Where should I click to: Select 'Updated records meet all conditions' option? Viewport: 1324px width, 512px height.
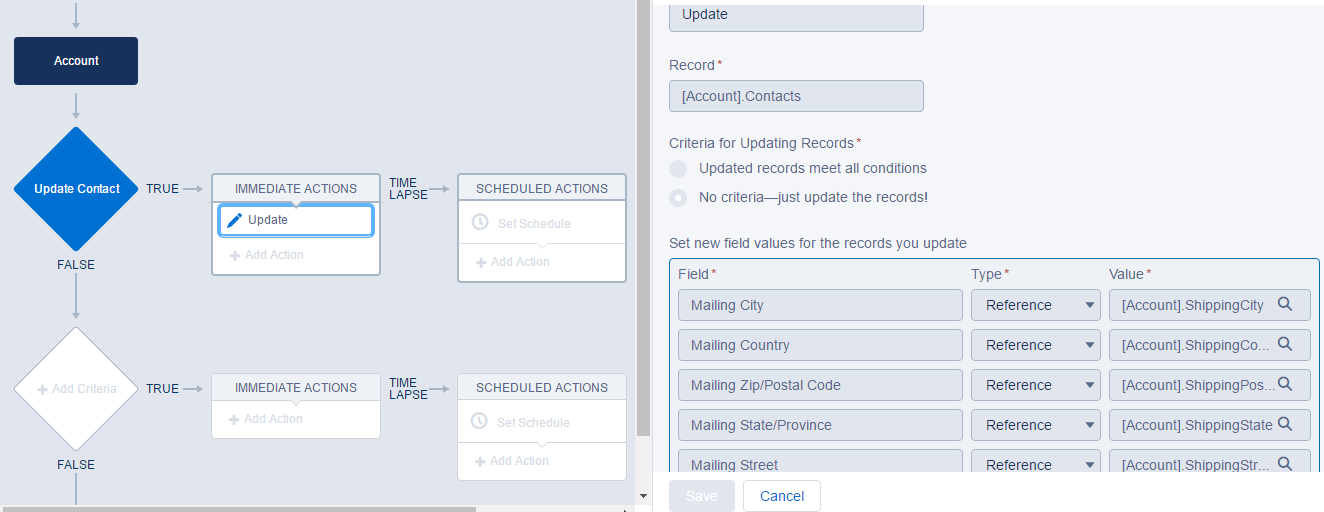point(679,169)
